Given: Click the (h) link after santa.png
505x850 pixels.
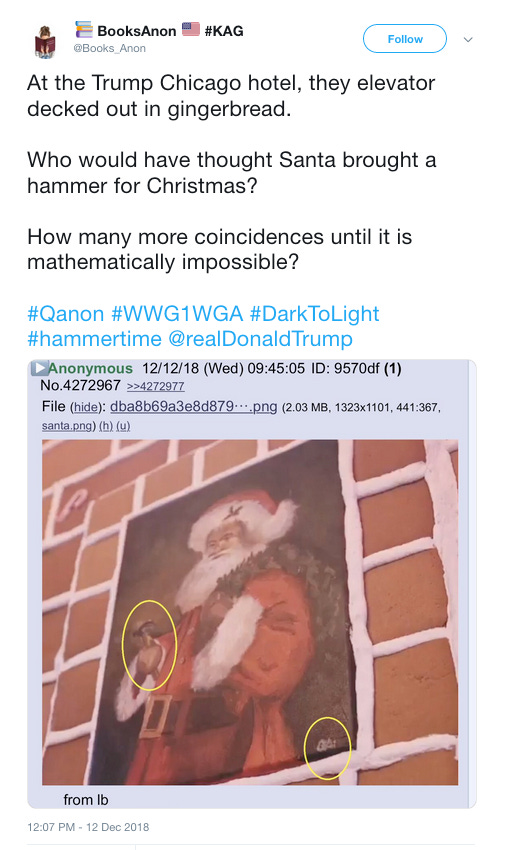Looking at the screenshot, I should (x=105, y=426).
